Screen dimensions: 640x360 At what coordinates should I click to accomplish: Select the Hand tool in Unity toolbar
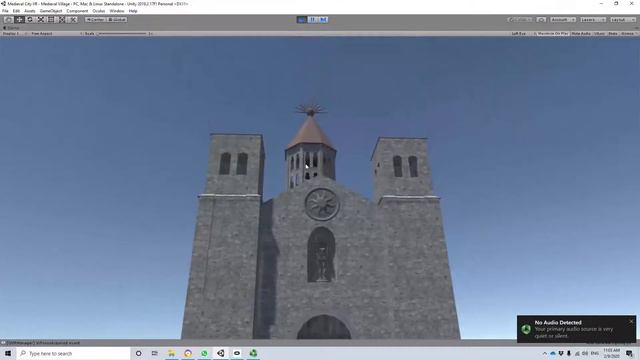pyautogui.click(x=8, y=20)
